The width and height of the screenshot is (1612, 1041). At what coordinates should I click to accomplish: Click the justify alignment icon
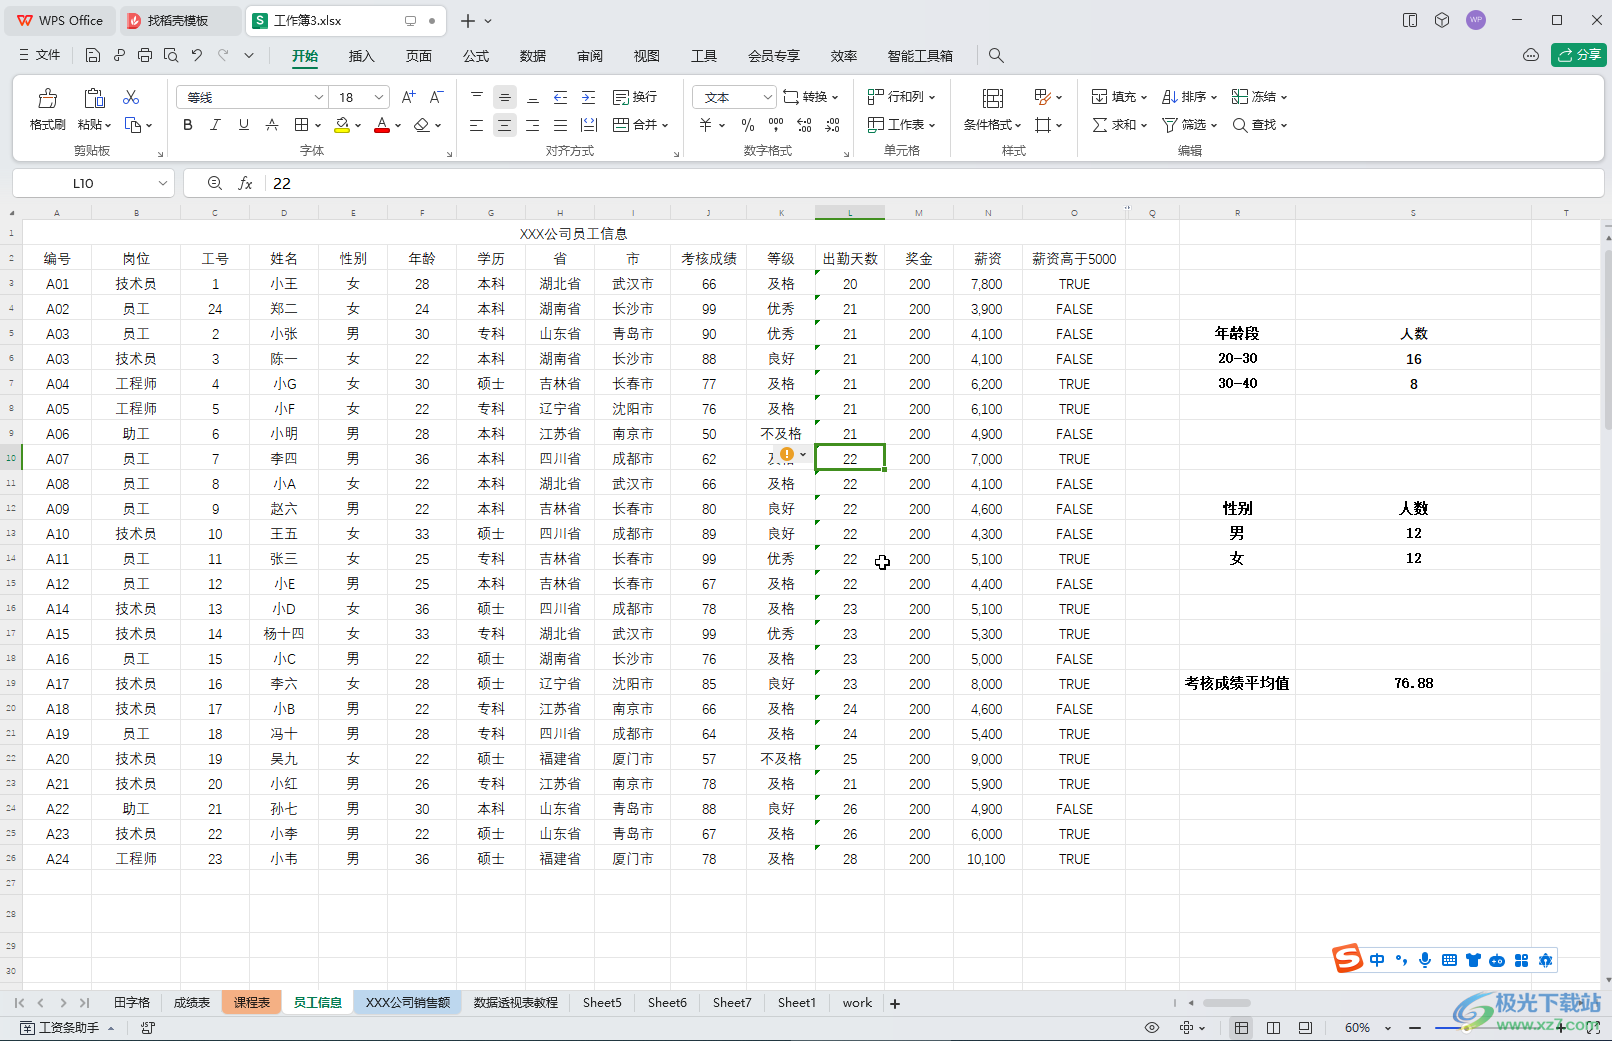tap(561, 125)
